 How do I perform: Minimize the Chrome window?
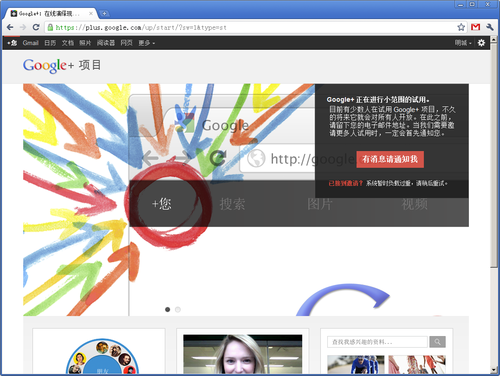461,4
